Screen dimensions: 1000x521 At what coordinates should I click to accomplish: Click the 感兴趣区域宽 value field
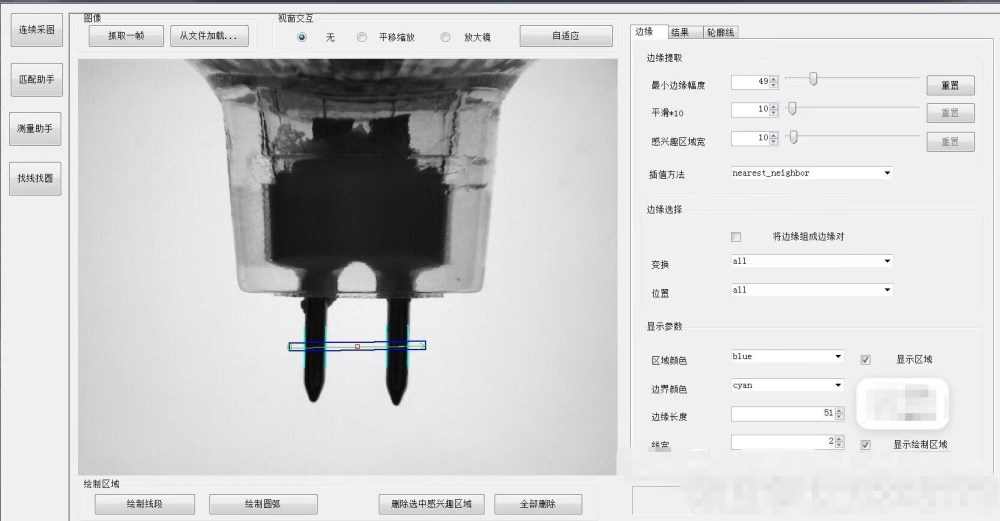[751, 138]
